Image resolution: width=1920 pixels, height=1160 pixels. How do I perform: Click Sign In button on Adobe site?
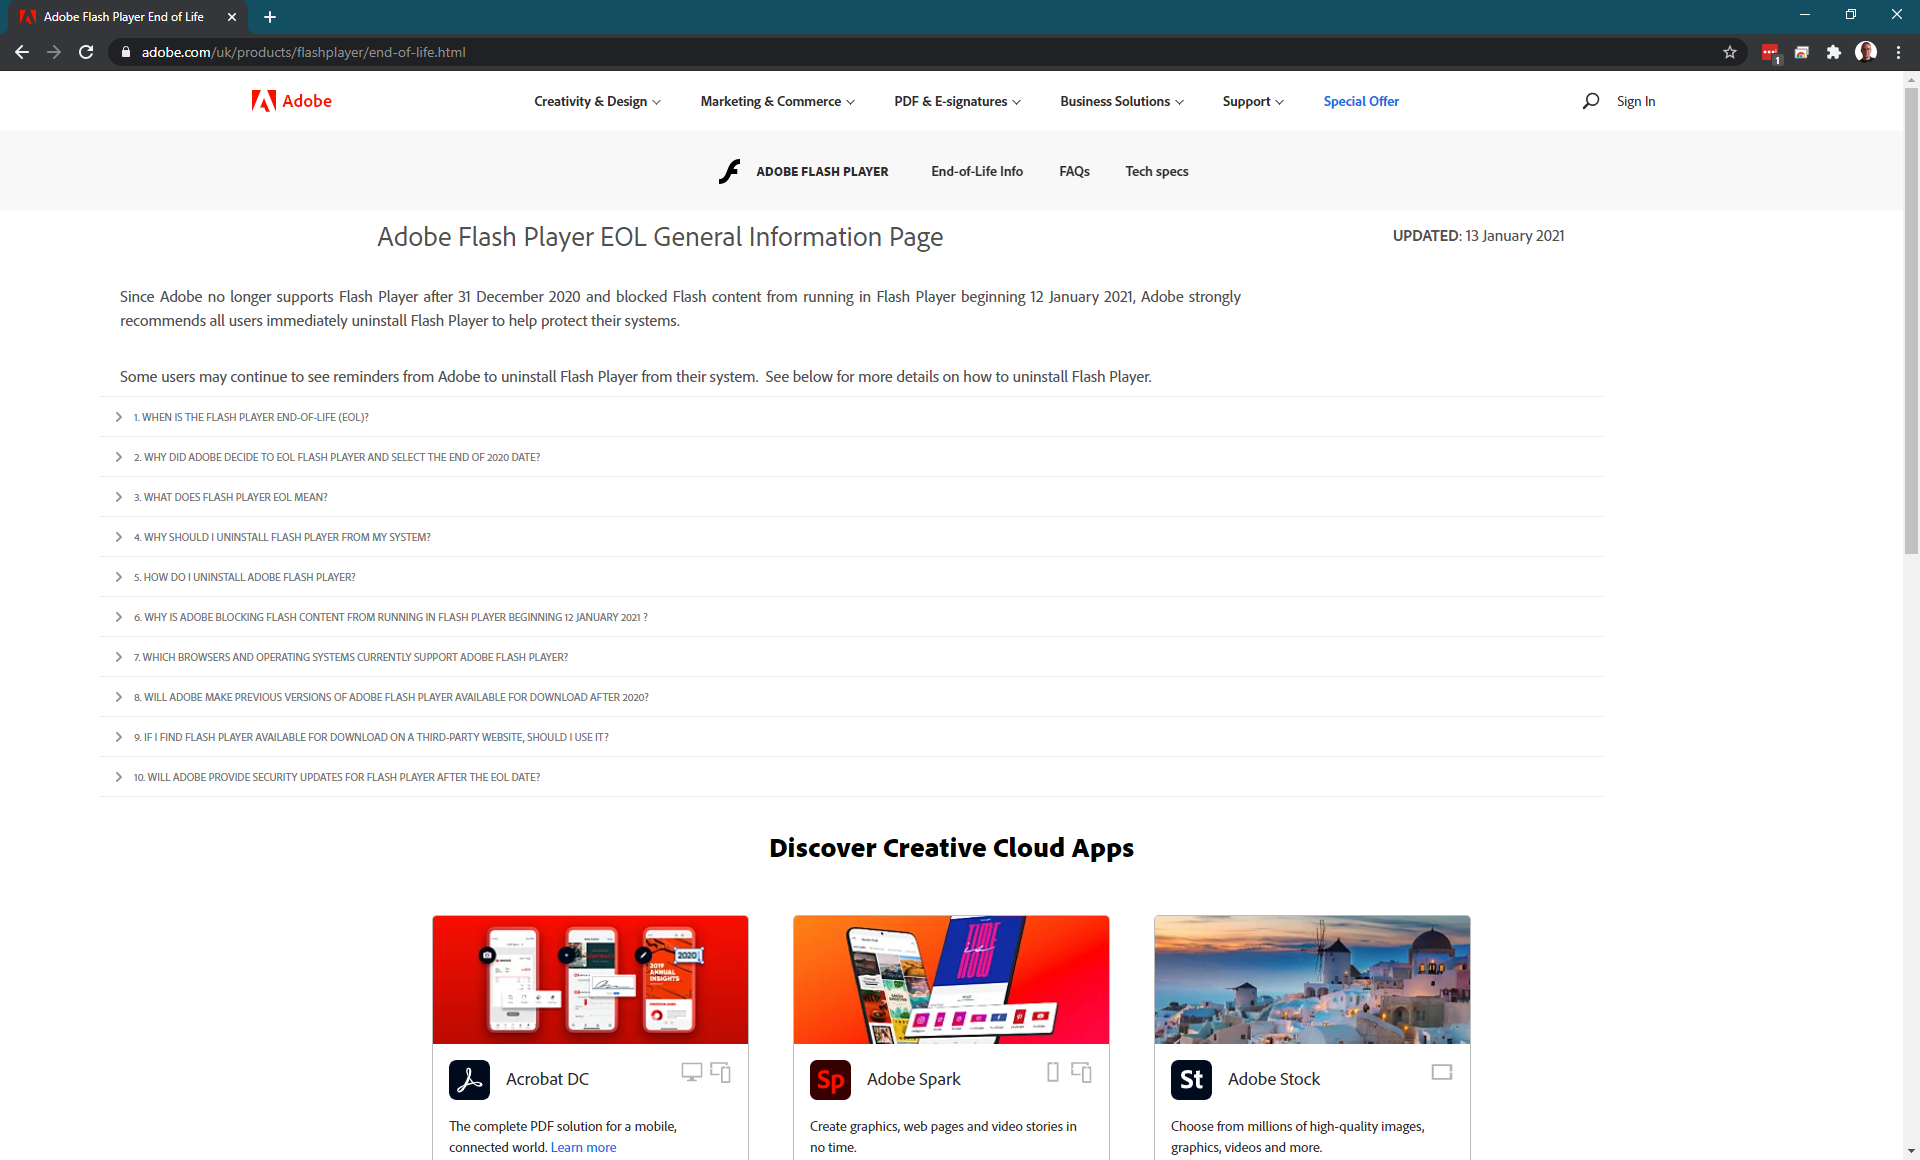point(1635,100)
